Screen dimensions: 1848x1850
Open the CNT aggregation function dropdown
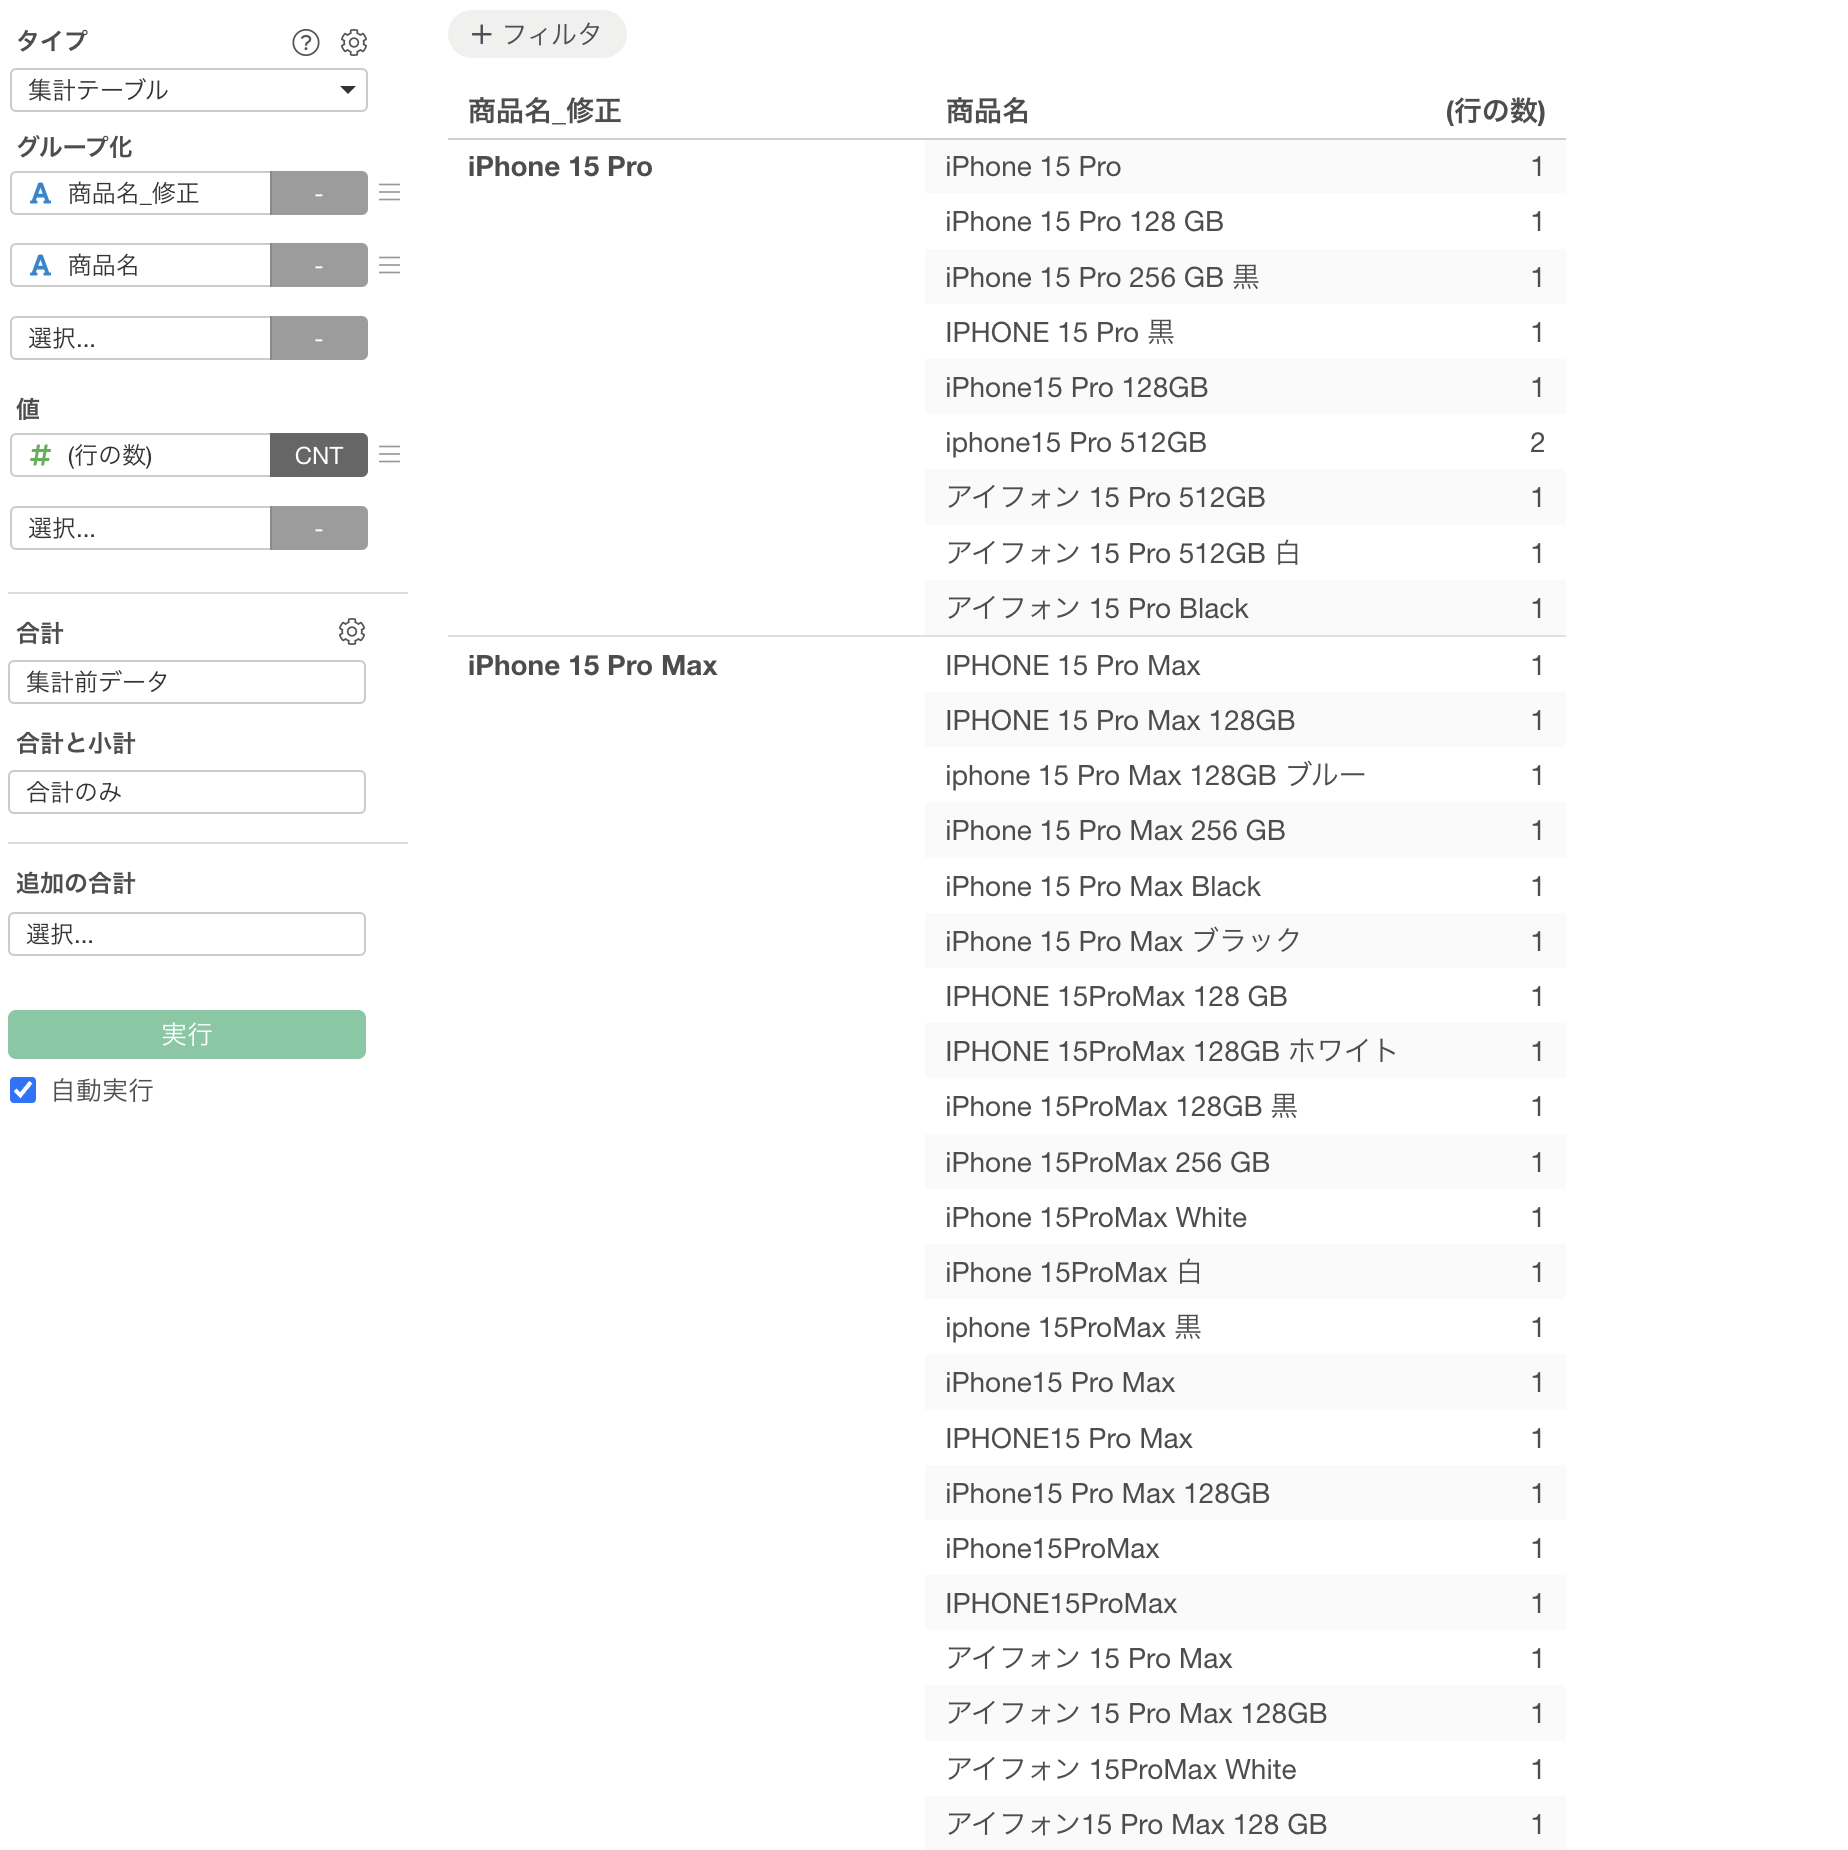click(318, 455)
